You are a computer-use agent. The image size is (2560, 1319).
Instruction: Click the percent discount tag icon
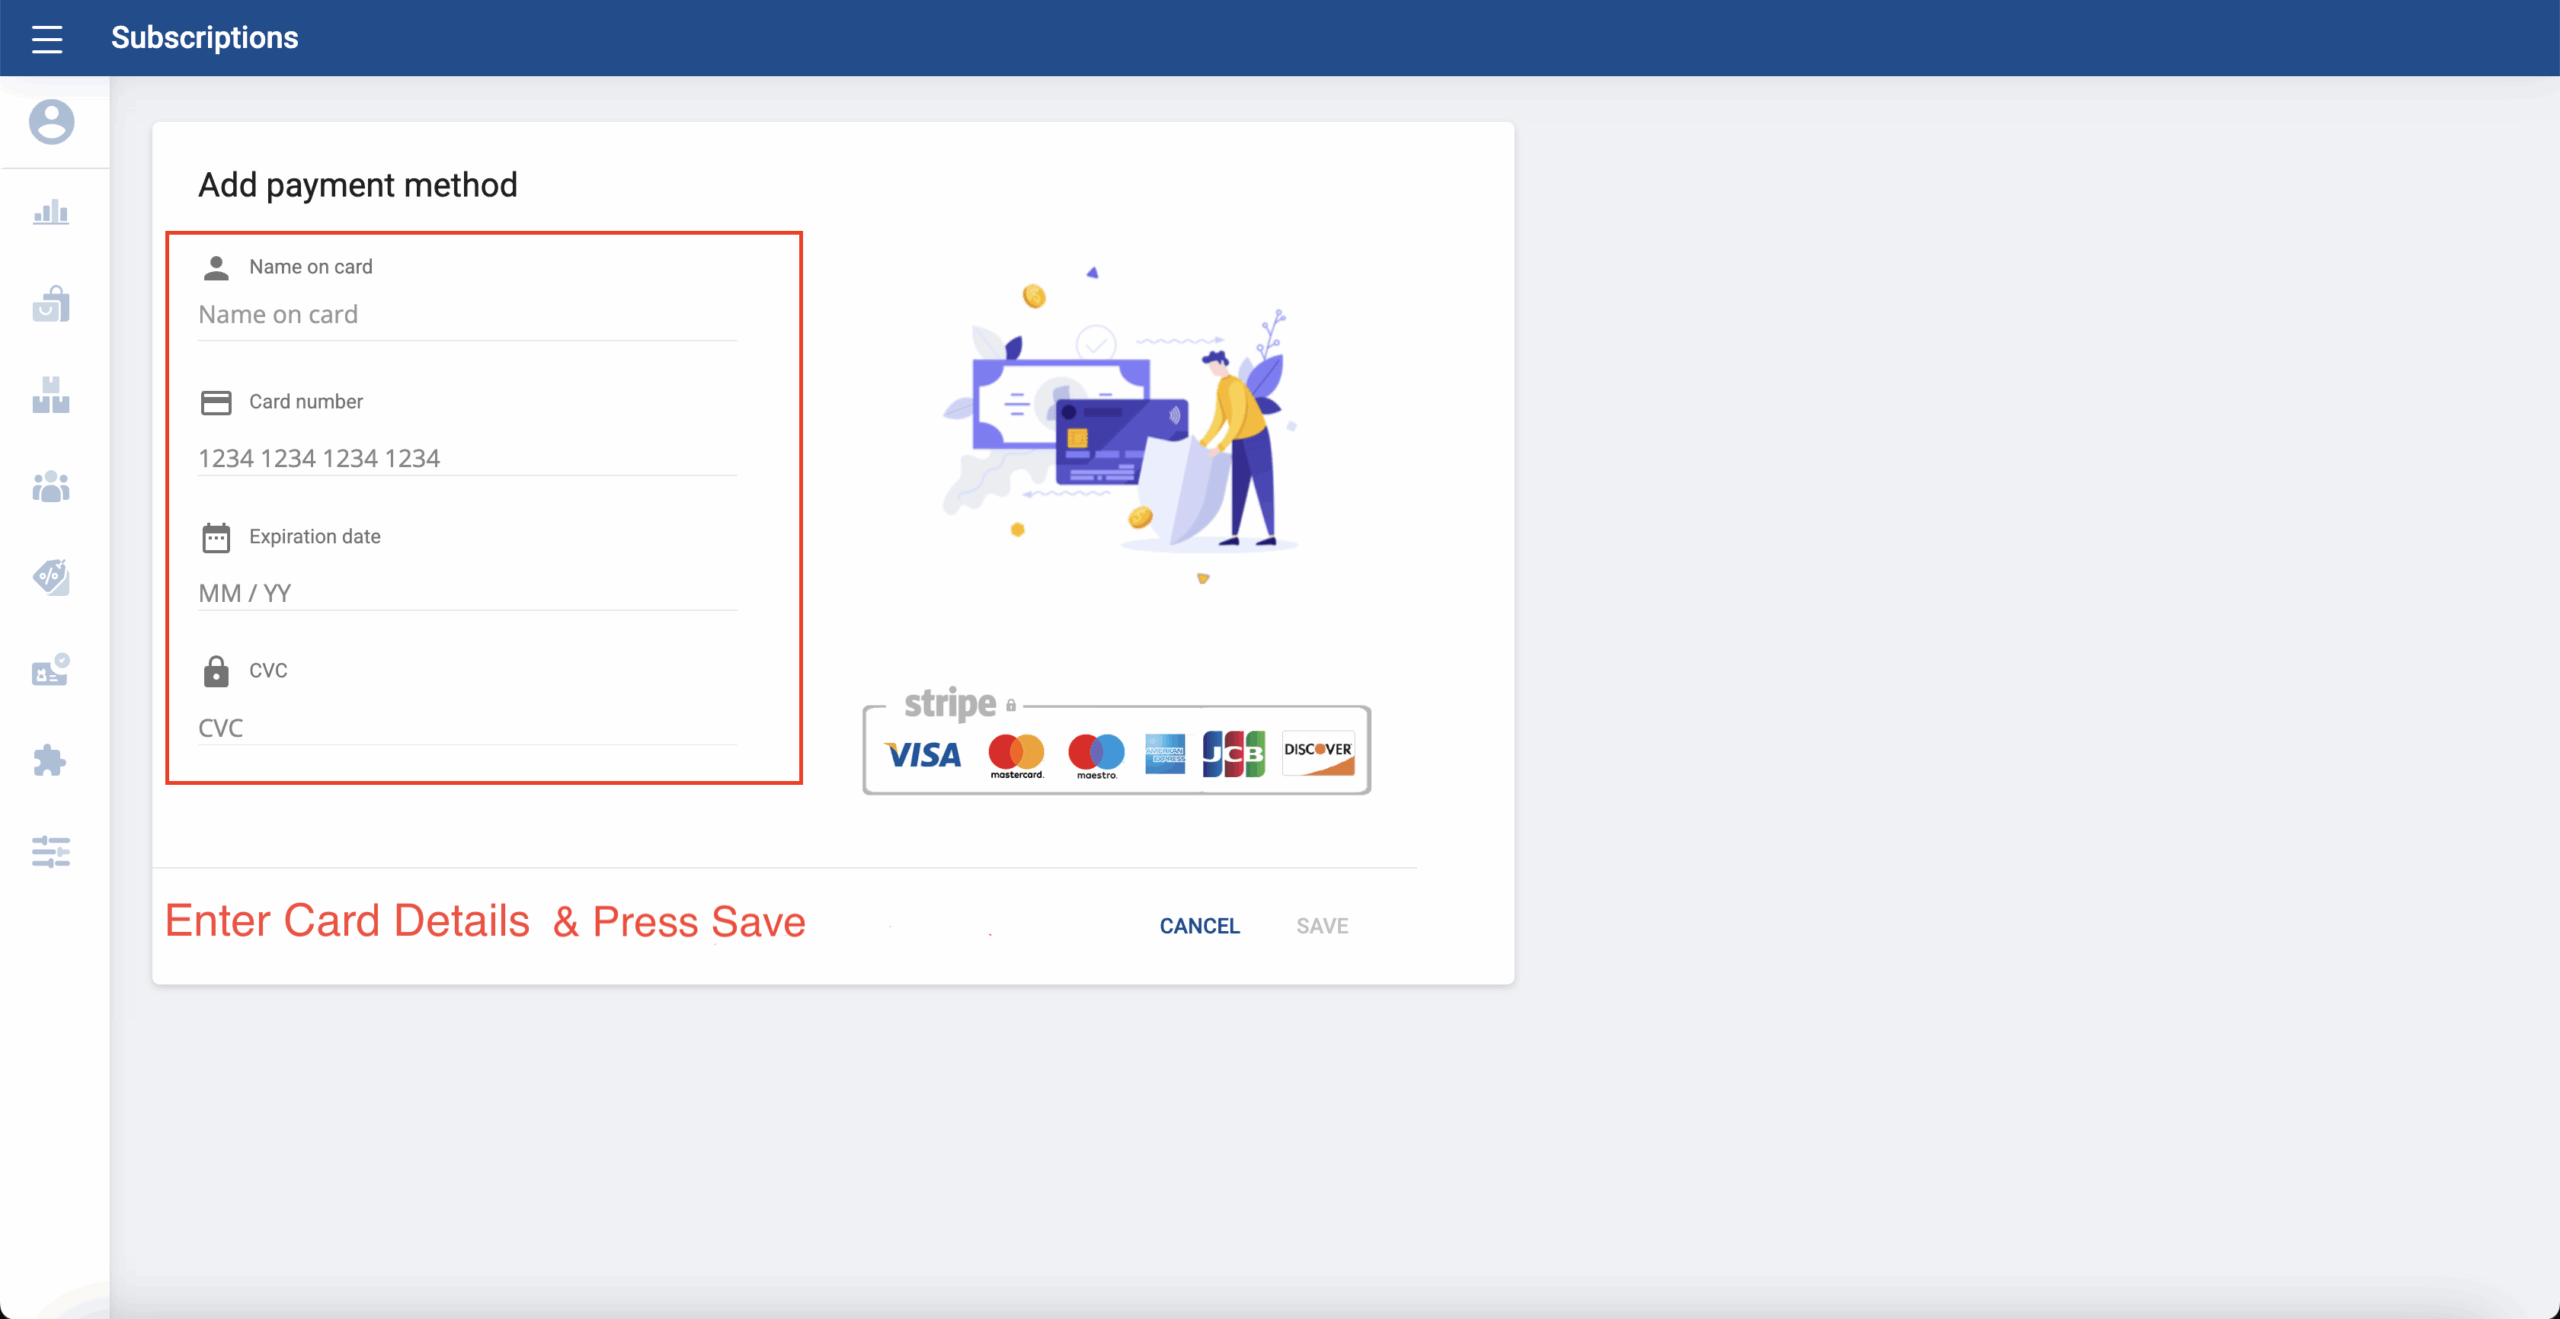point(51,577)
